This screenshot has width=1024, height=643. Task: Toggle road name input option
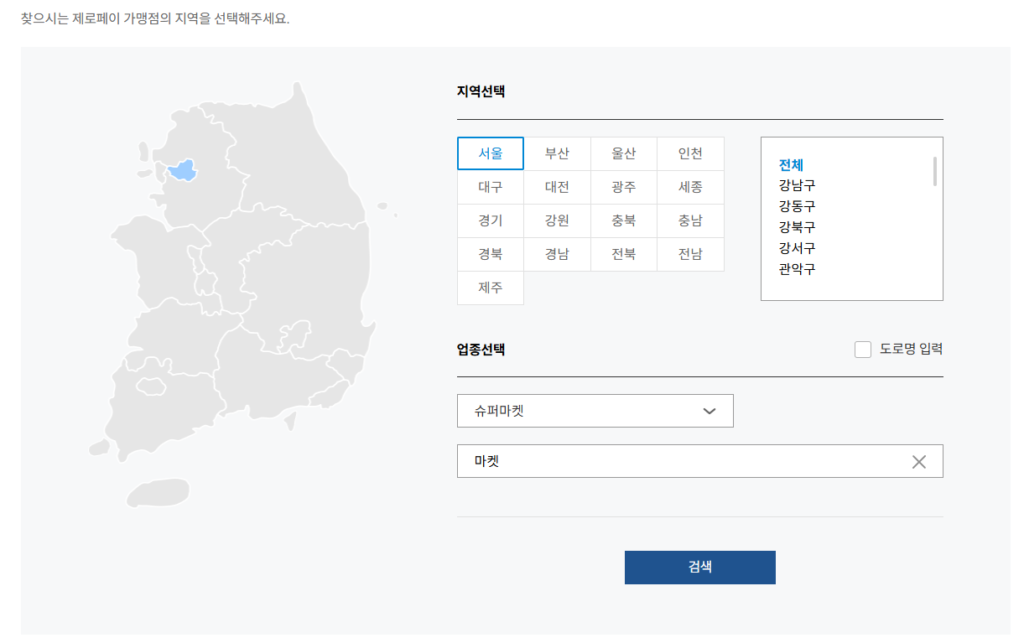click(862, 349)
